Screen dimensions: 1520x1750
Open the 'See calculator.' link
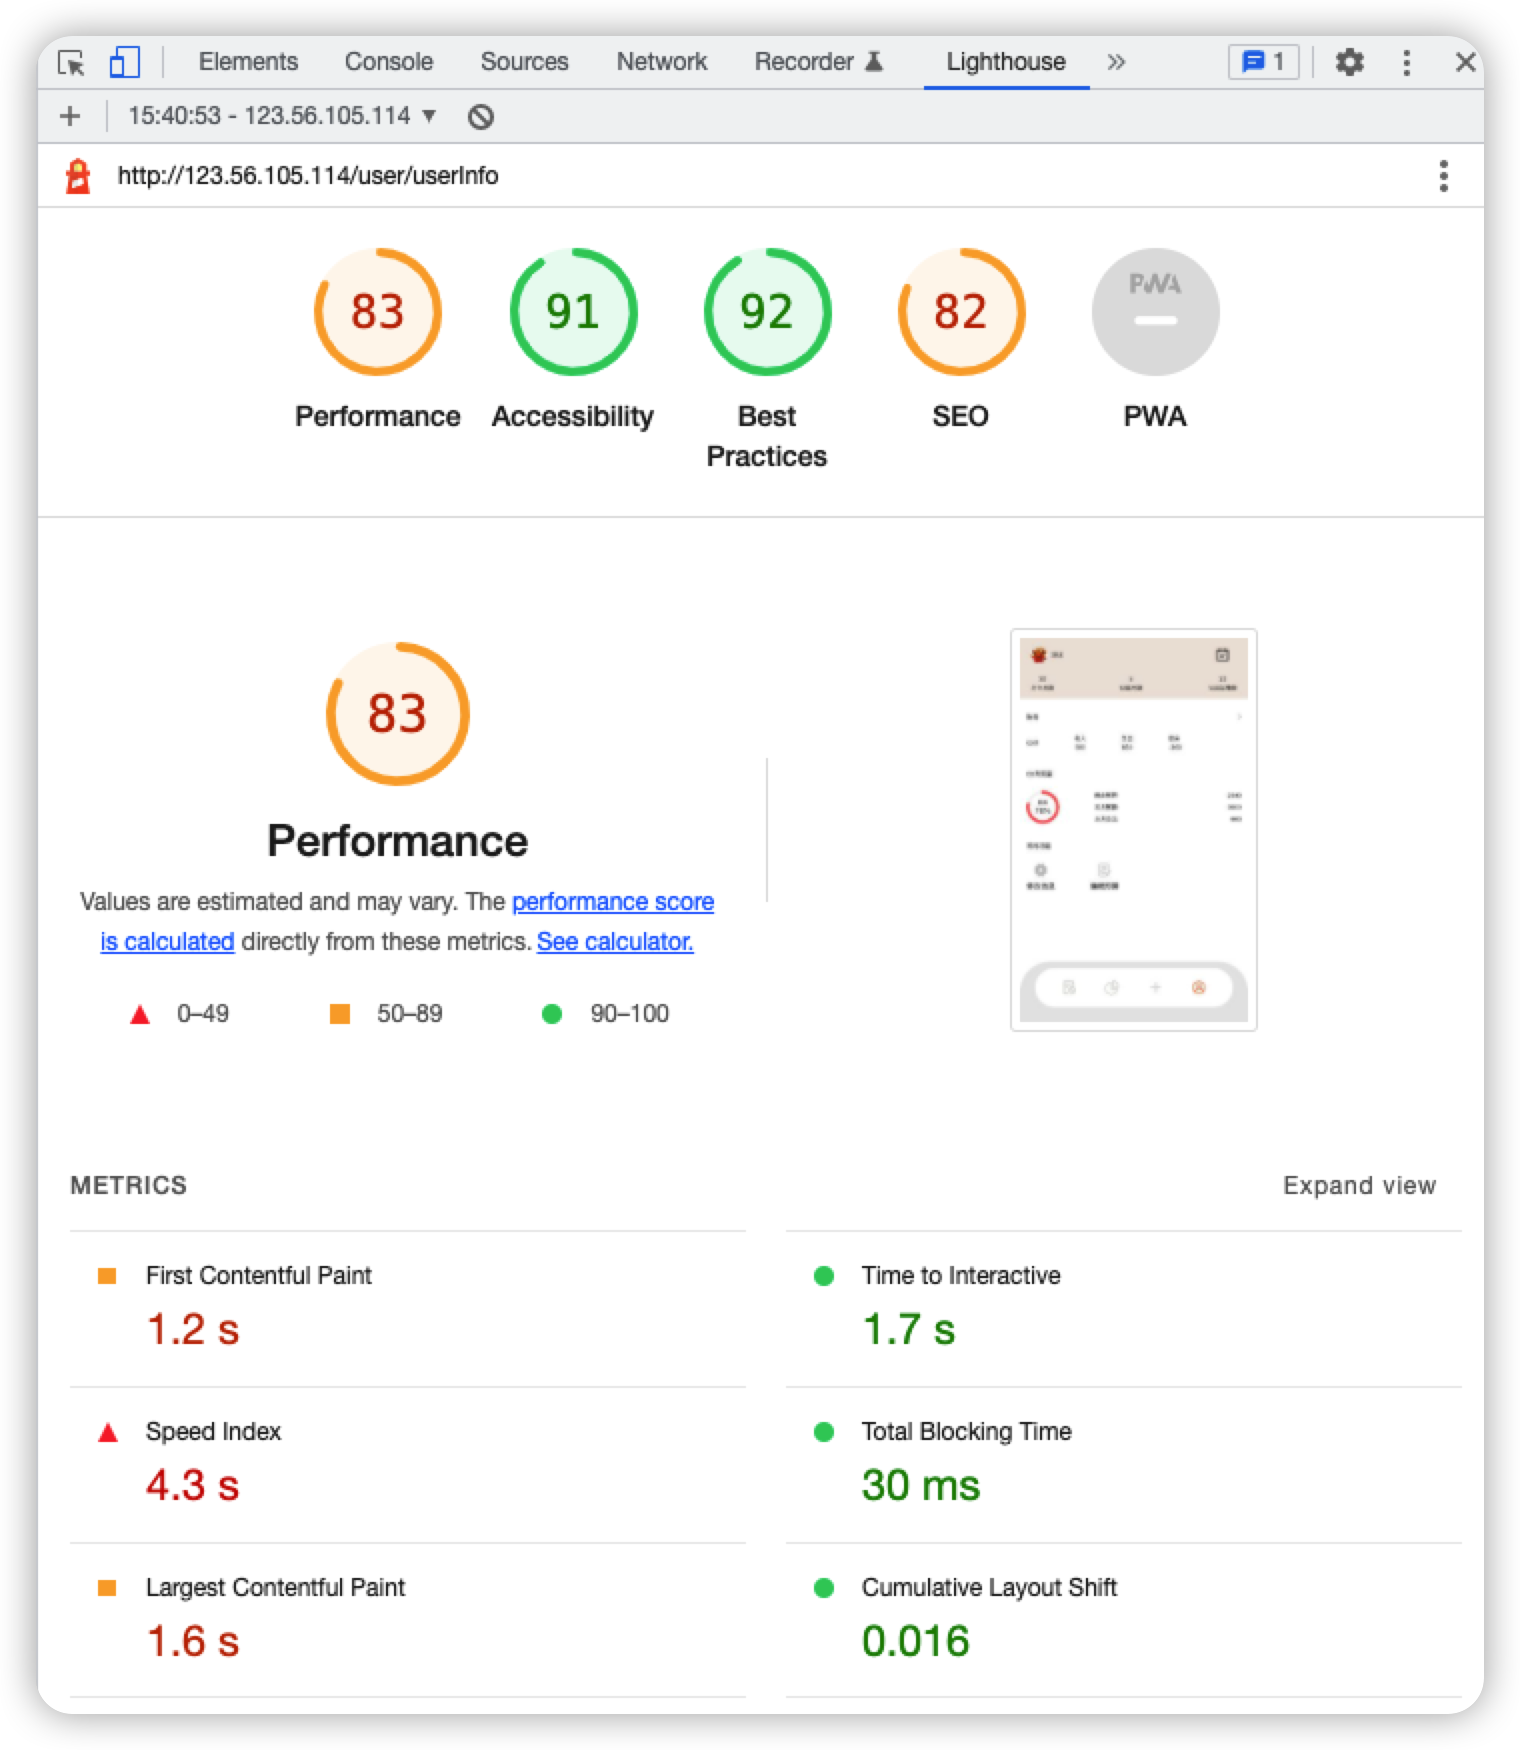tap(615, 942)
